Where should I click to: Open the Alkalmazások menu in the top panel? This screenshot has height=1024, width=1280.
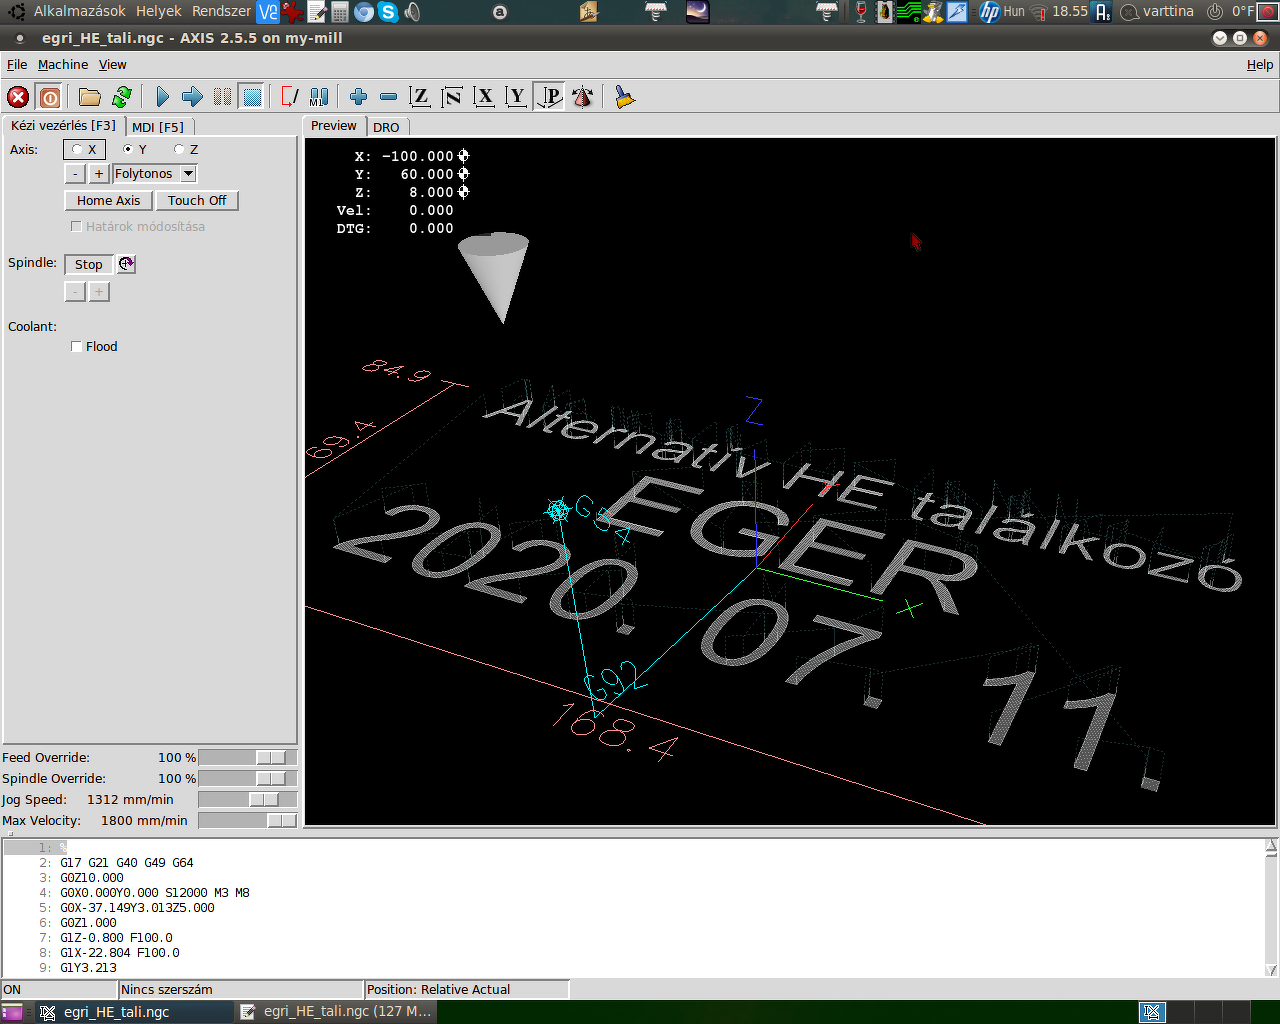click(80, 11)
